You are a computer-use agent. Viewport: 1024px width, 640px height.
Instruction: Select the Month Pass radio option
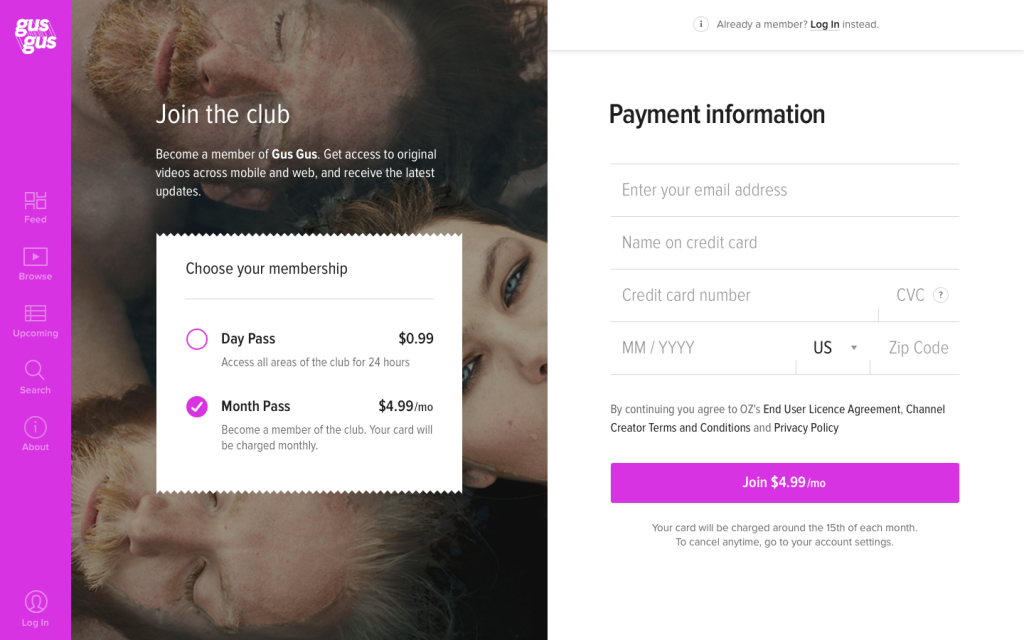tap(197, 406)
